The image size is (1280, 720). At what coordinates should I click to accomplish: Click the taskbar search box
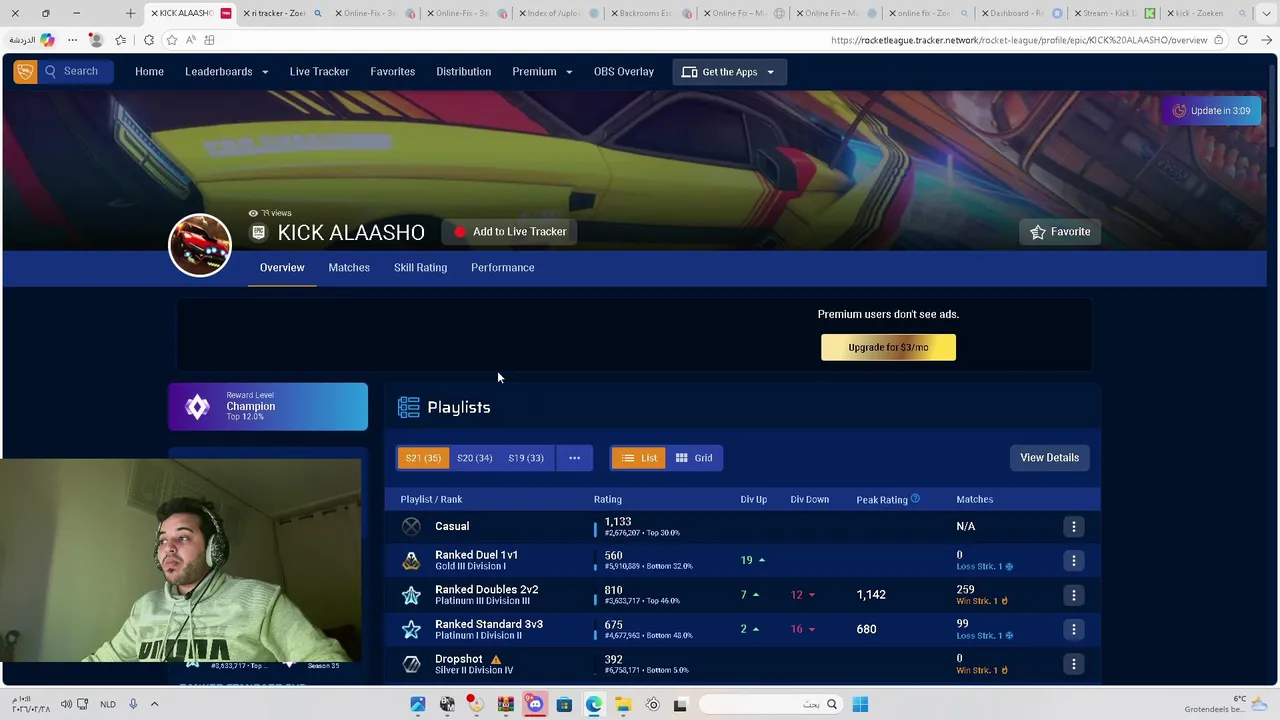click(x=770, y=705)
